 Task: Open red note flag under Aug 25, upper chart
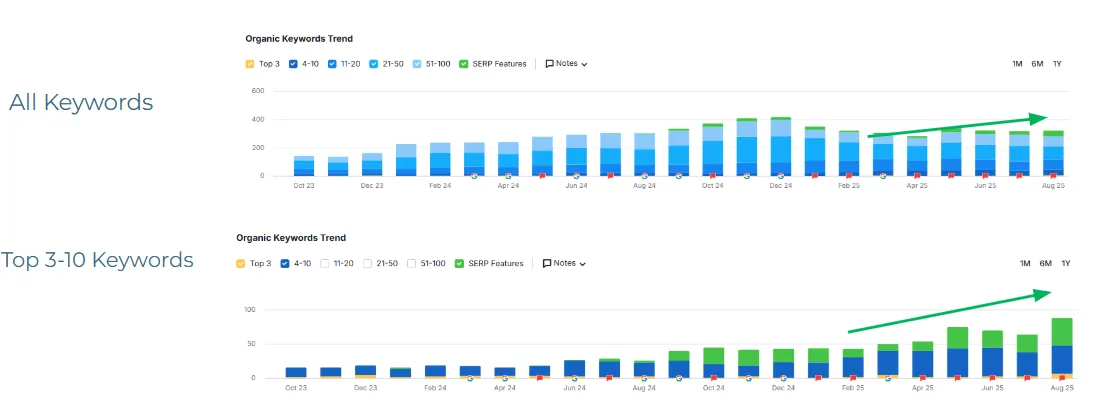click(1052, 176)
